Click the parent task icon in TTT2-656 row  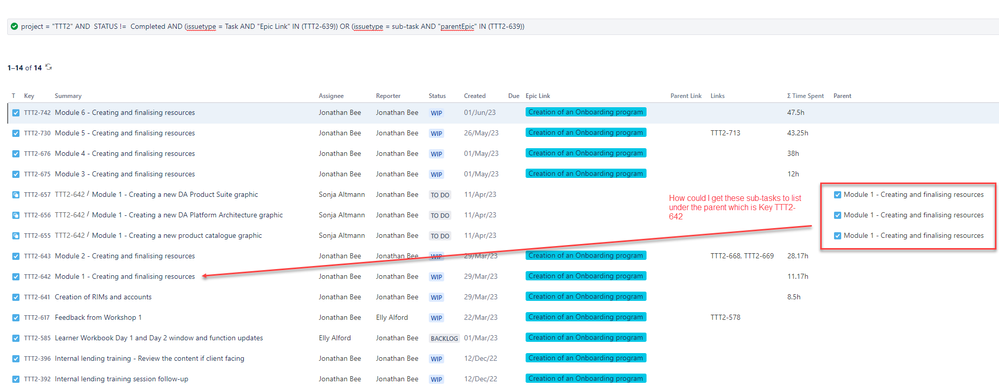point(837,215)
